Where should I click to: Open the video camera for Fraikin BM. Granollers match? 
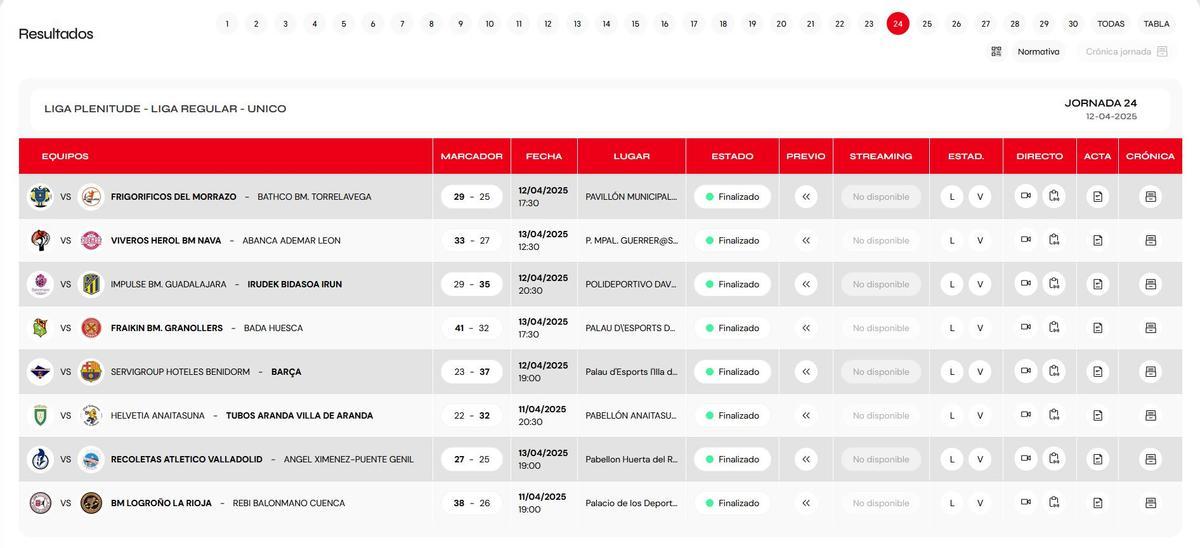click(x=1025, y=328)
